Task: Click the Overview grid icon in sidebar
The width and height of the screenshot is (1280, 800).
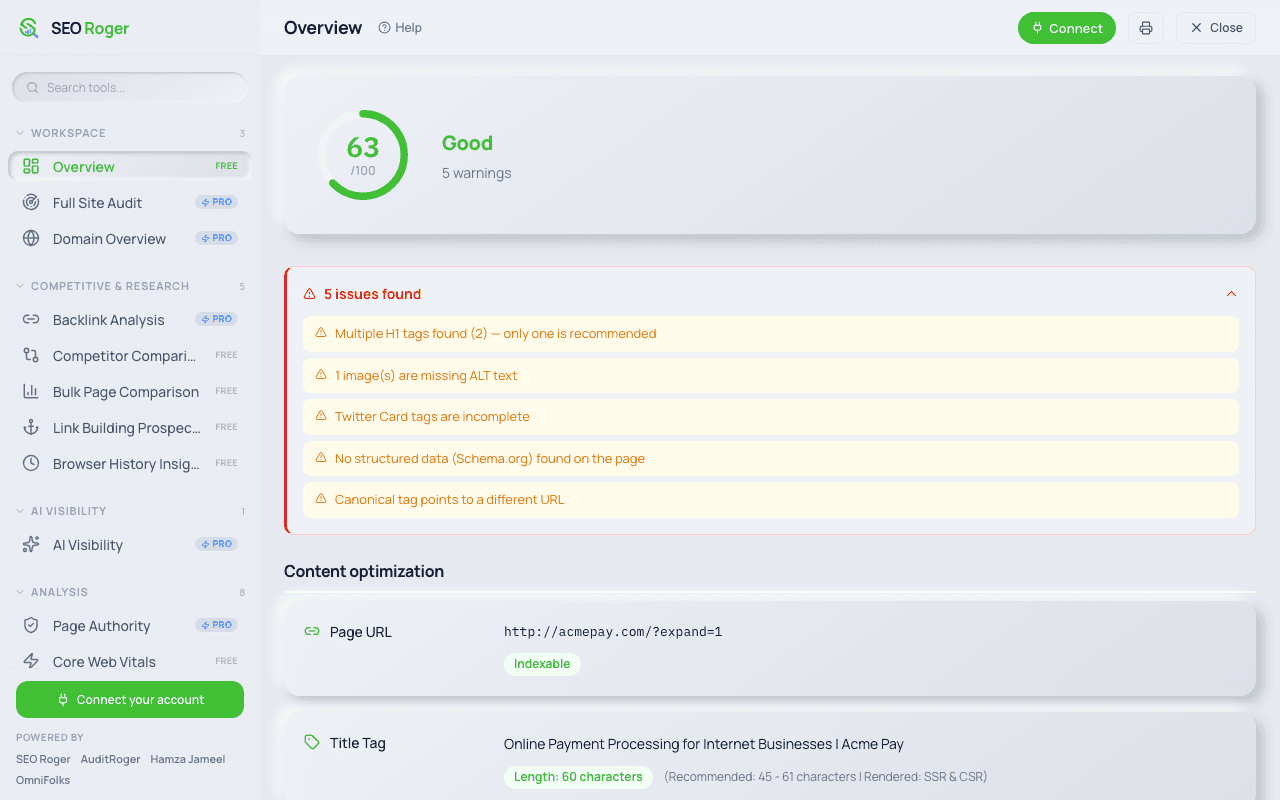Action: coord(31,167)
